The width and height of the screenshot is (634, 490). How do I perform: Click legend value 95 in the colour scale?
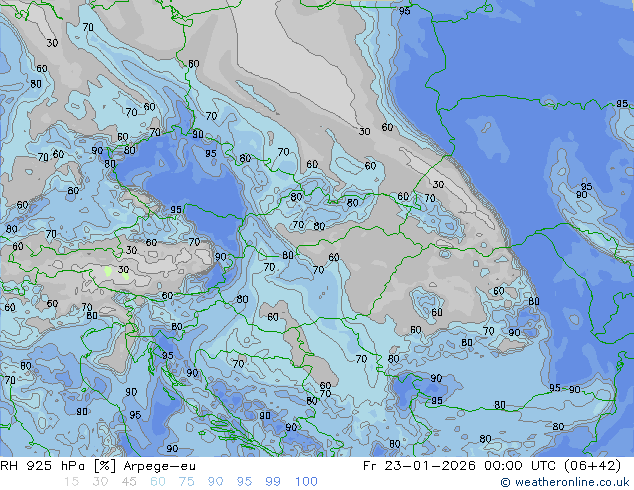tap(244, 482)
